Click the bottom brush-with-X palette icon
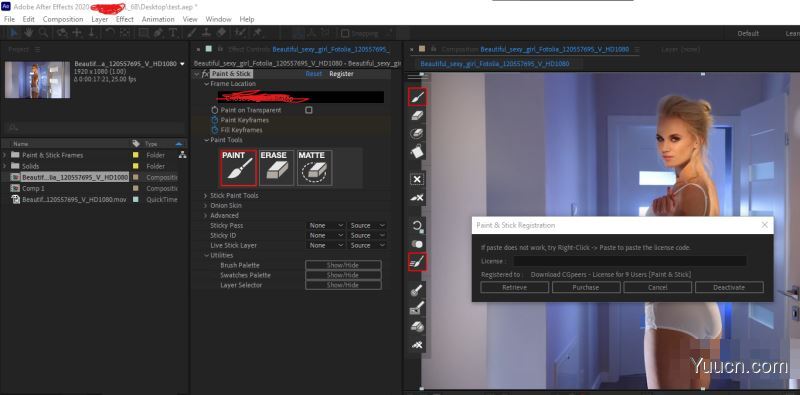The height and width of the screenshot is (395, 800). 417,345
